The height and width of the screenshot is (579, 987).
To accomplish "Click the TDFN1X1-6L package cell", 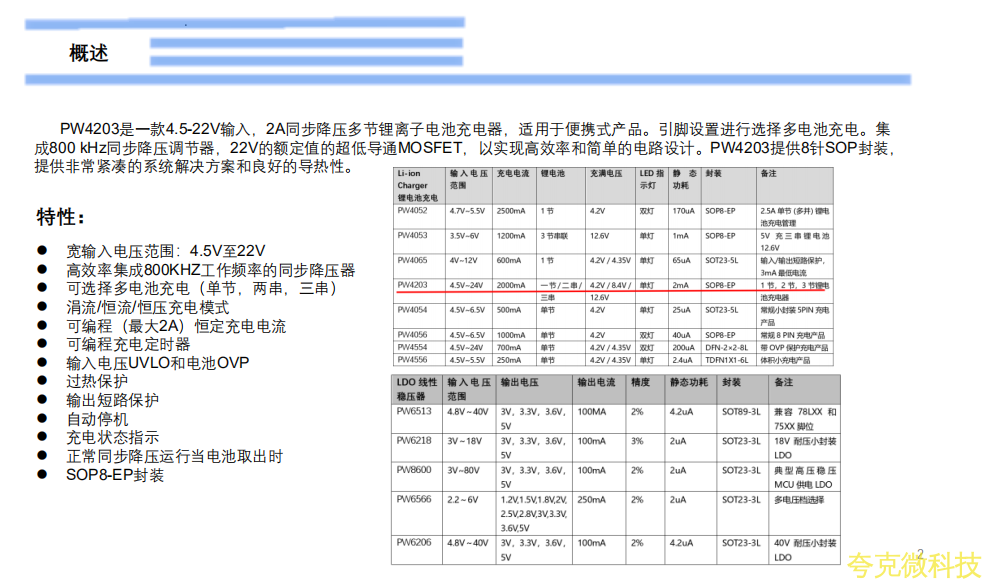I will point(728,359).
